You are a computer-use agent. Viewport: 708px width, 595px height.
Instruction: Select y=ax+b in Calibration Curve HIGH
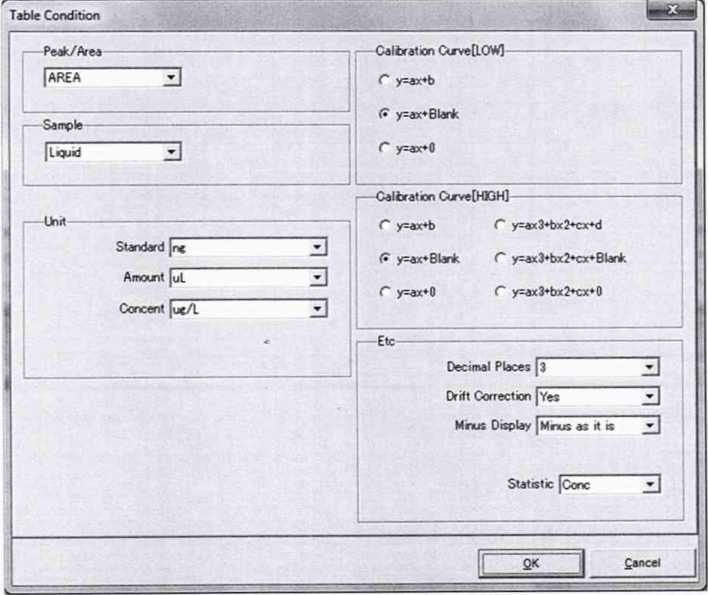tap(385, 226)
